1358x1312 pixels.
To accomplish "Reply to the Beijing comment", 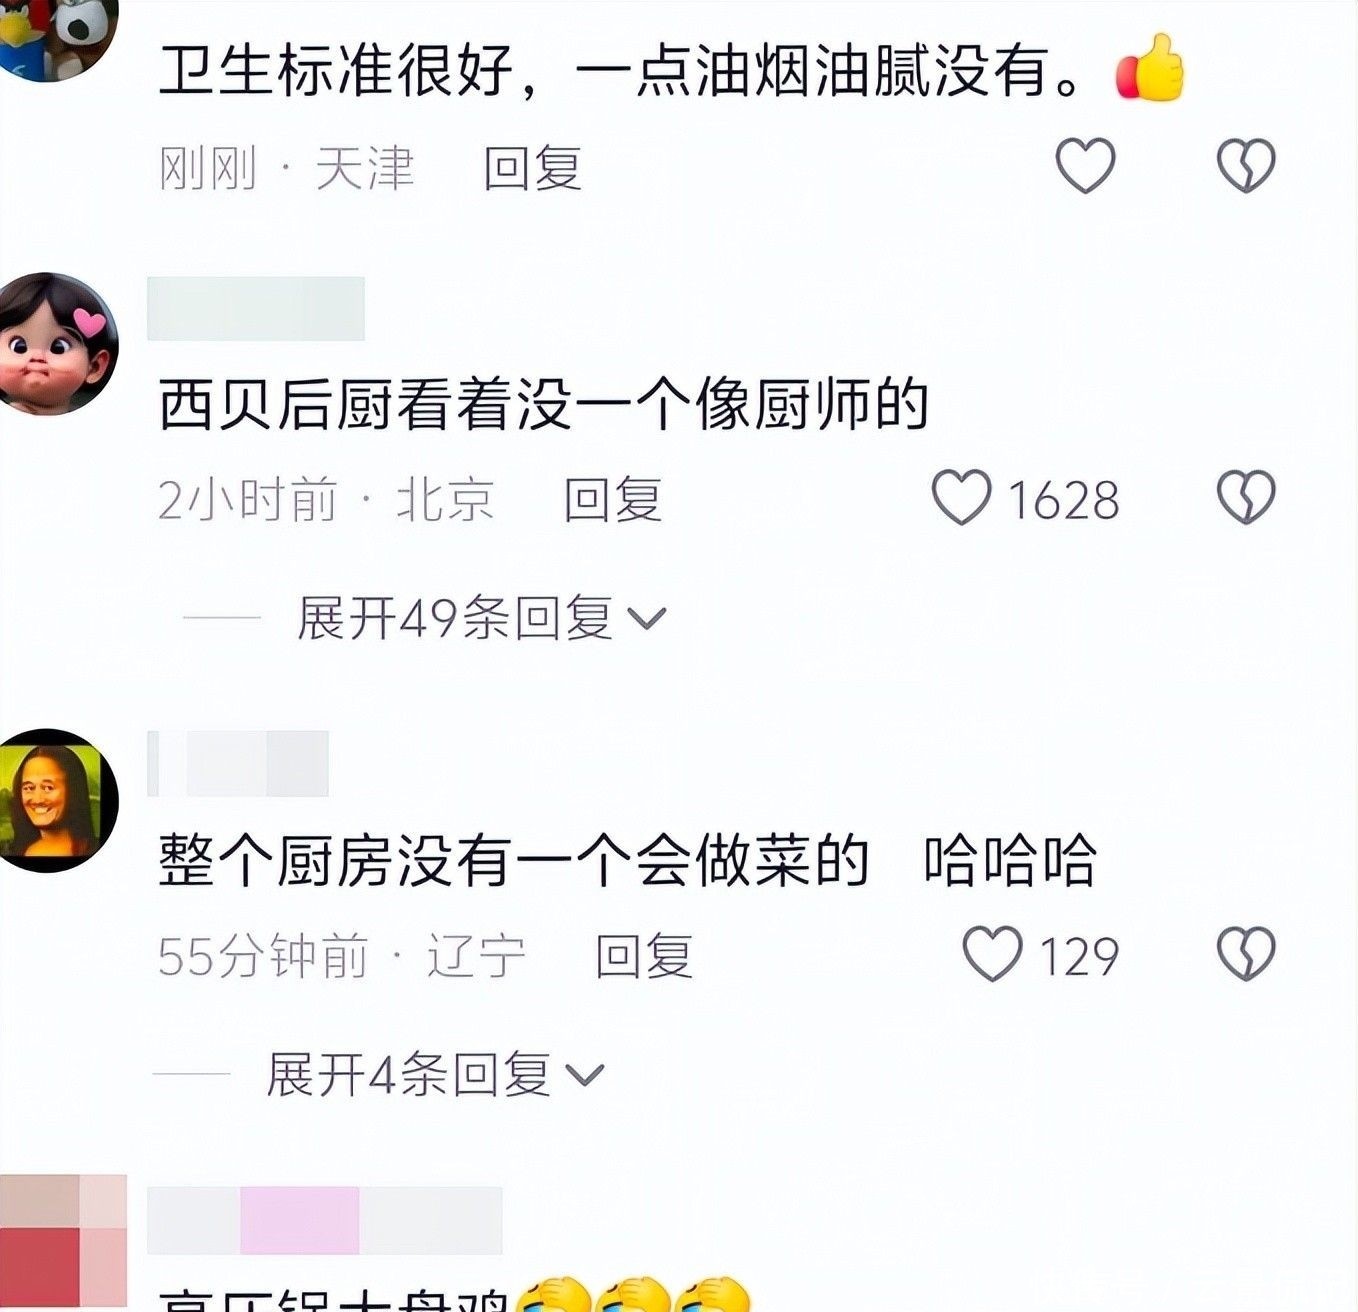I will point(613,499).
